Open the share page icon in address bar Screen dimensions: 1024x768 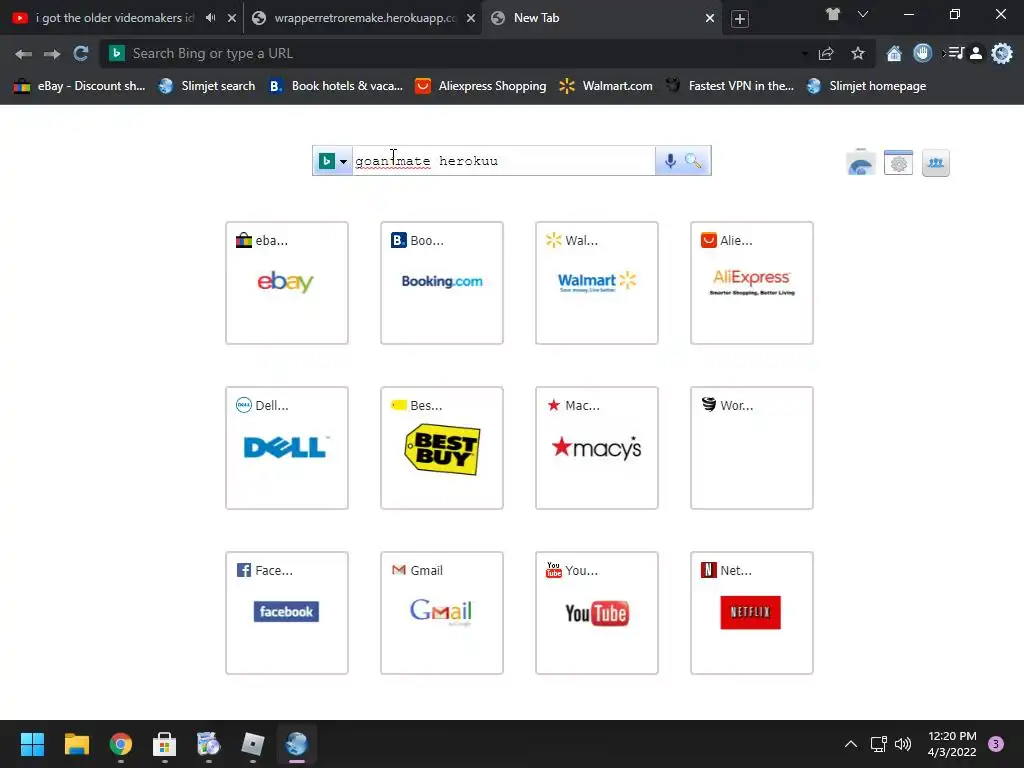[x=826, y=54]
